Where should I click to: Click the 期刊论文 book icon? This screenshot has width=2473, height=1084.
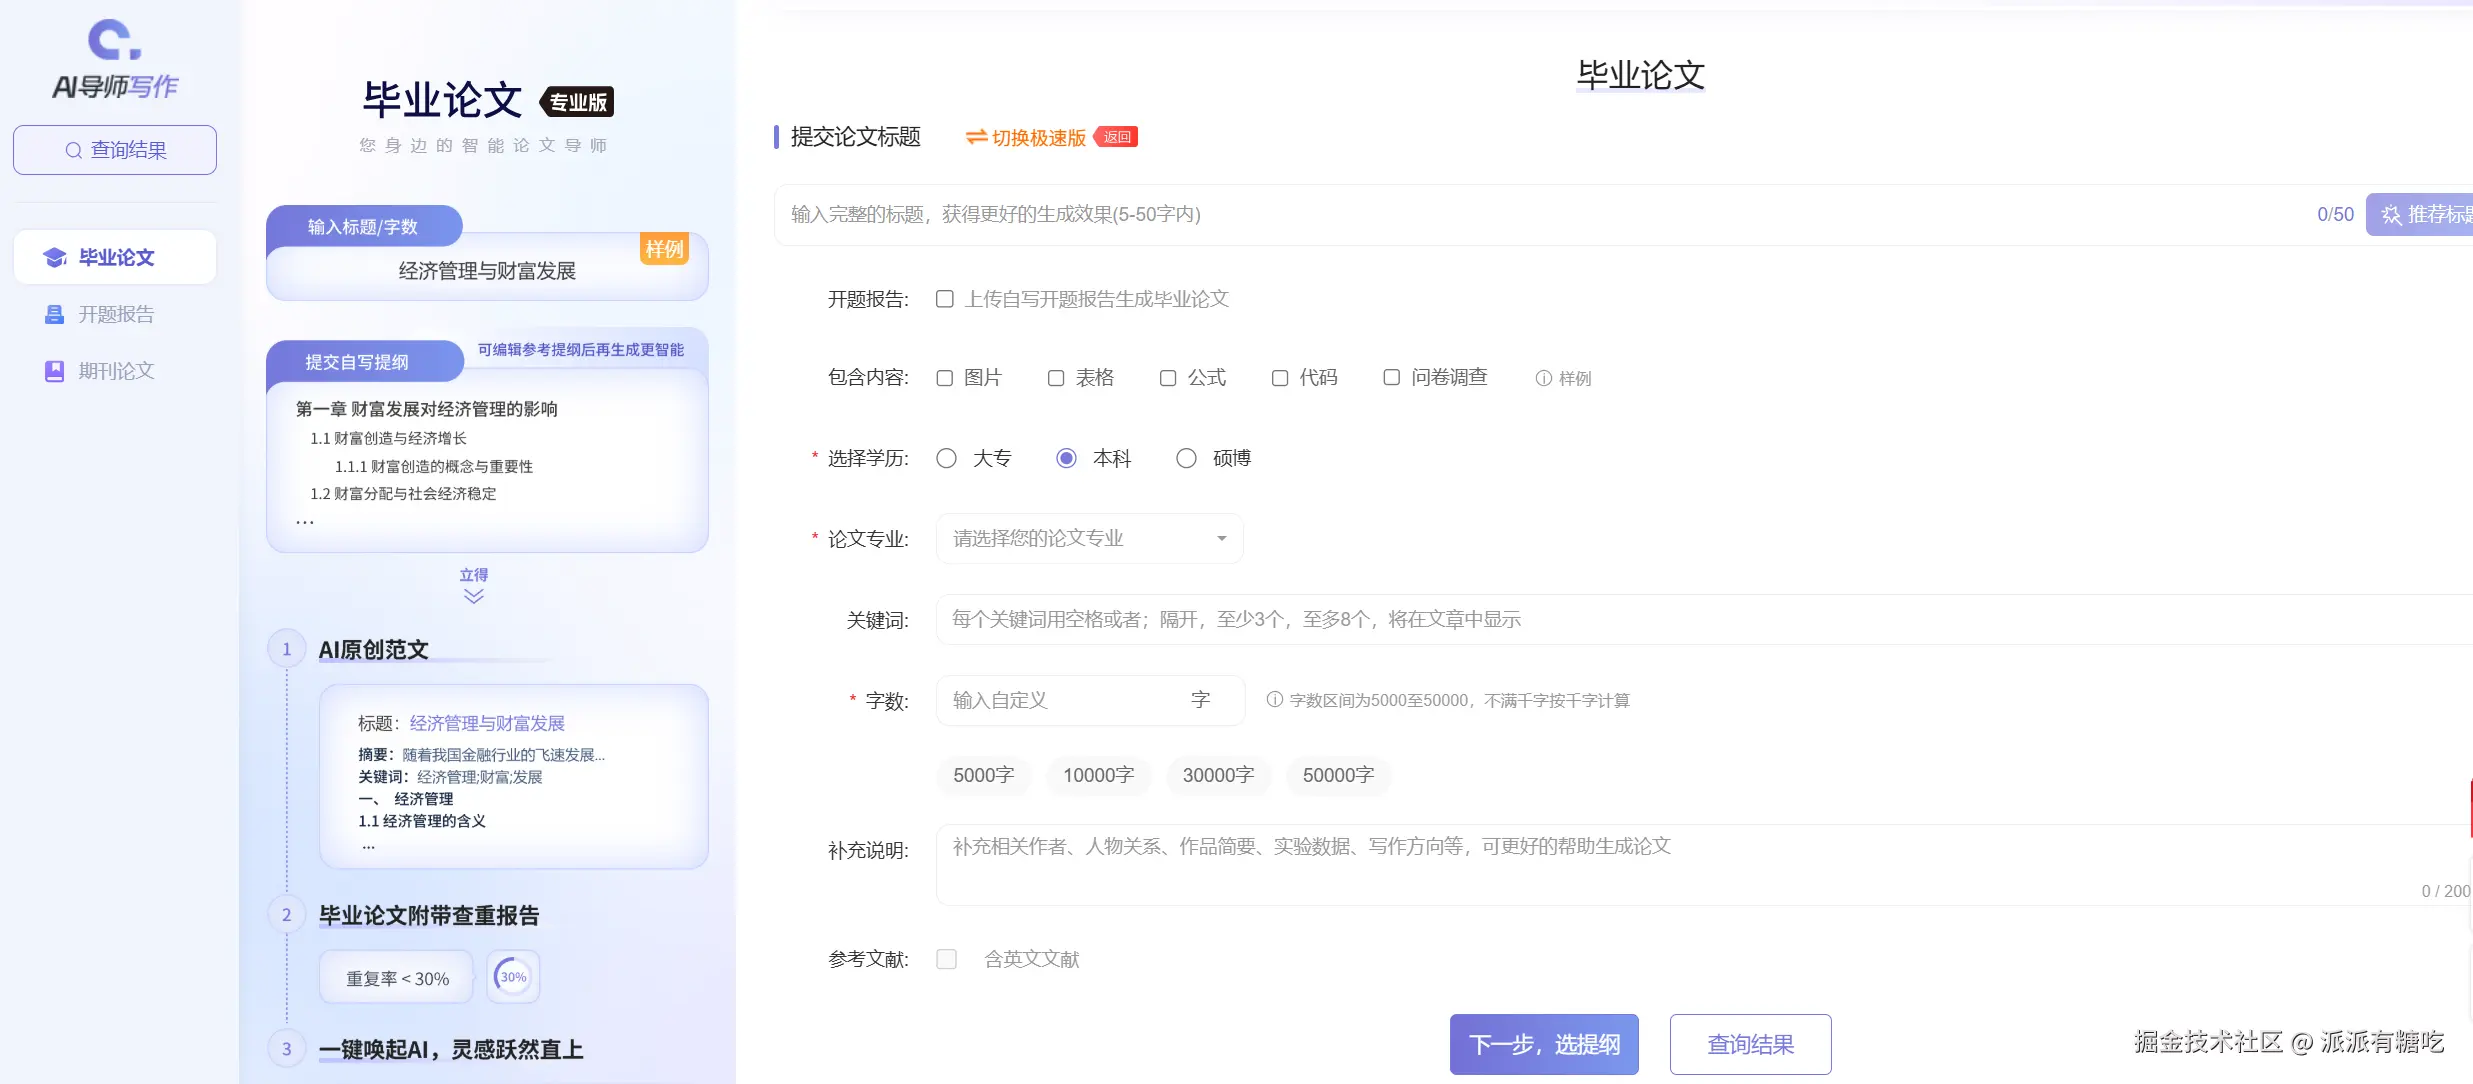coord(55,371)
